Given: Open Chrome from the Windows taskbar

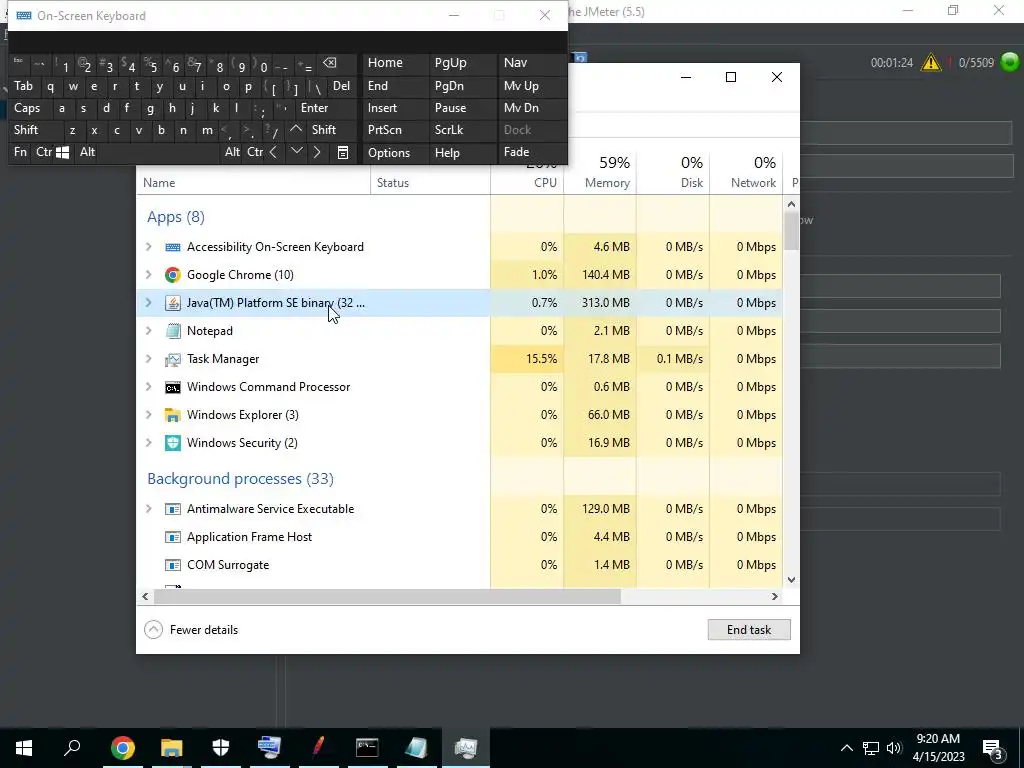Looking at the screenshot, I should 123,748.
